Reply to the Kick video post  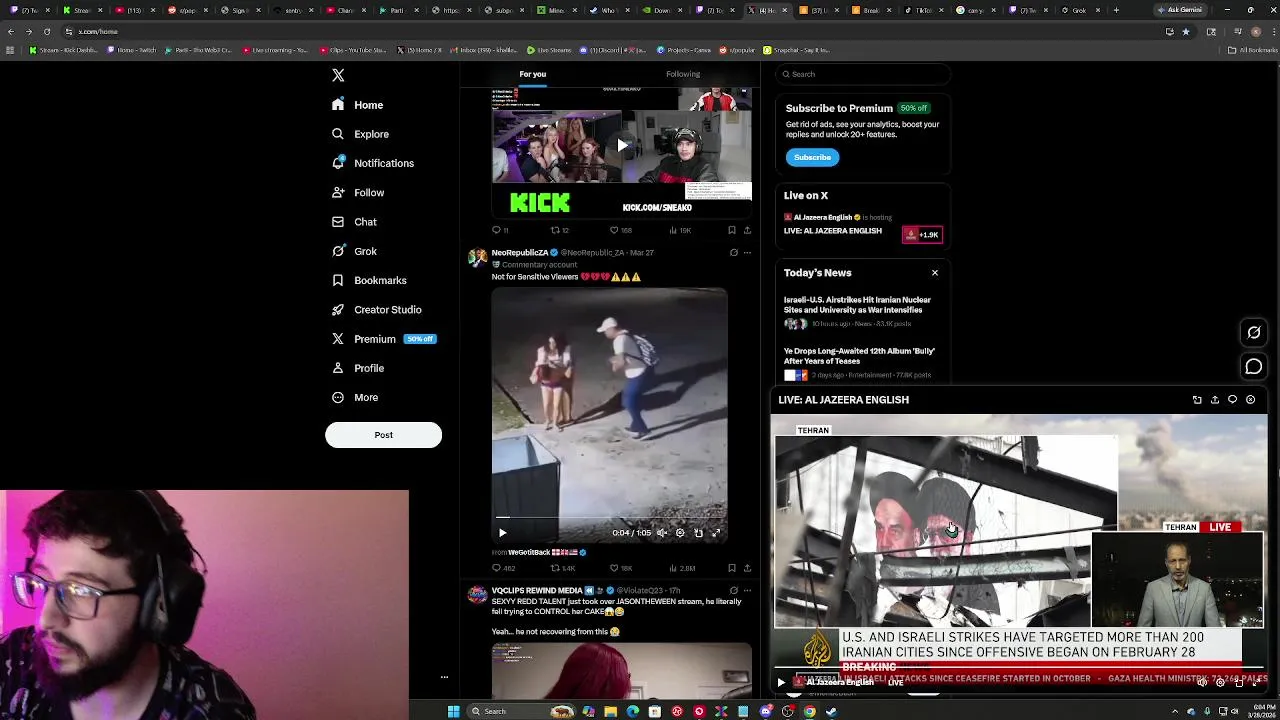coord(499,230)
